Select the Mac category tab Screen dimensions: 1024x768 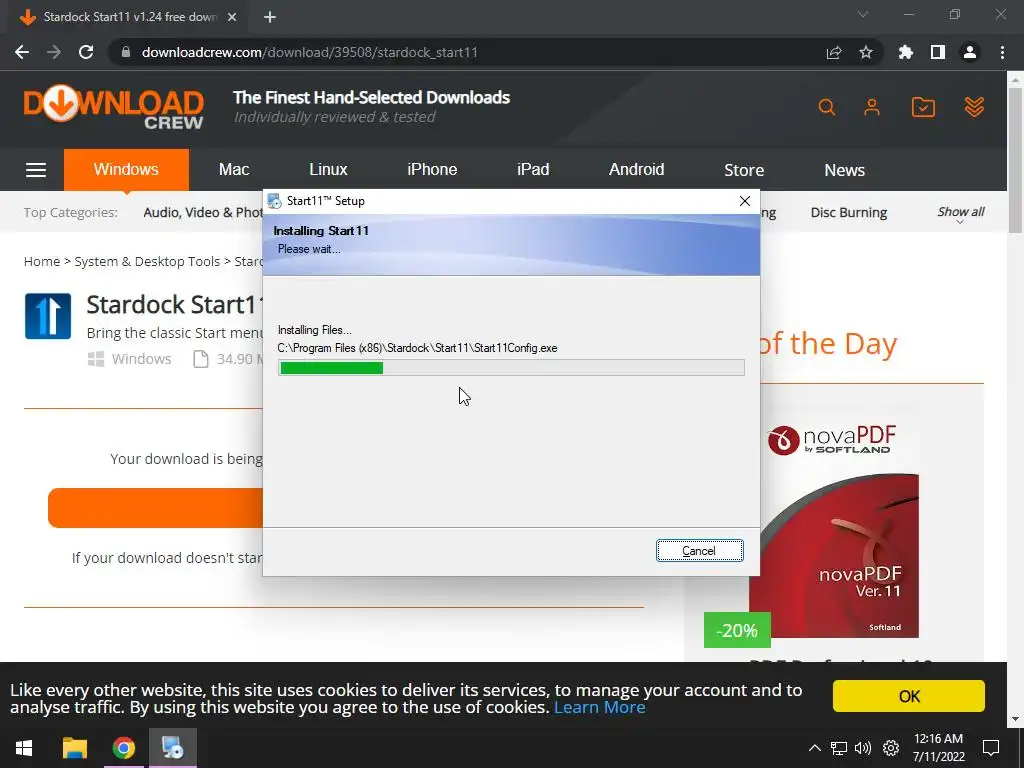234,170
